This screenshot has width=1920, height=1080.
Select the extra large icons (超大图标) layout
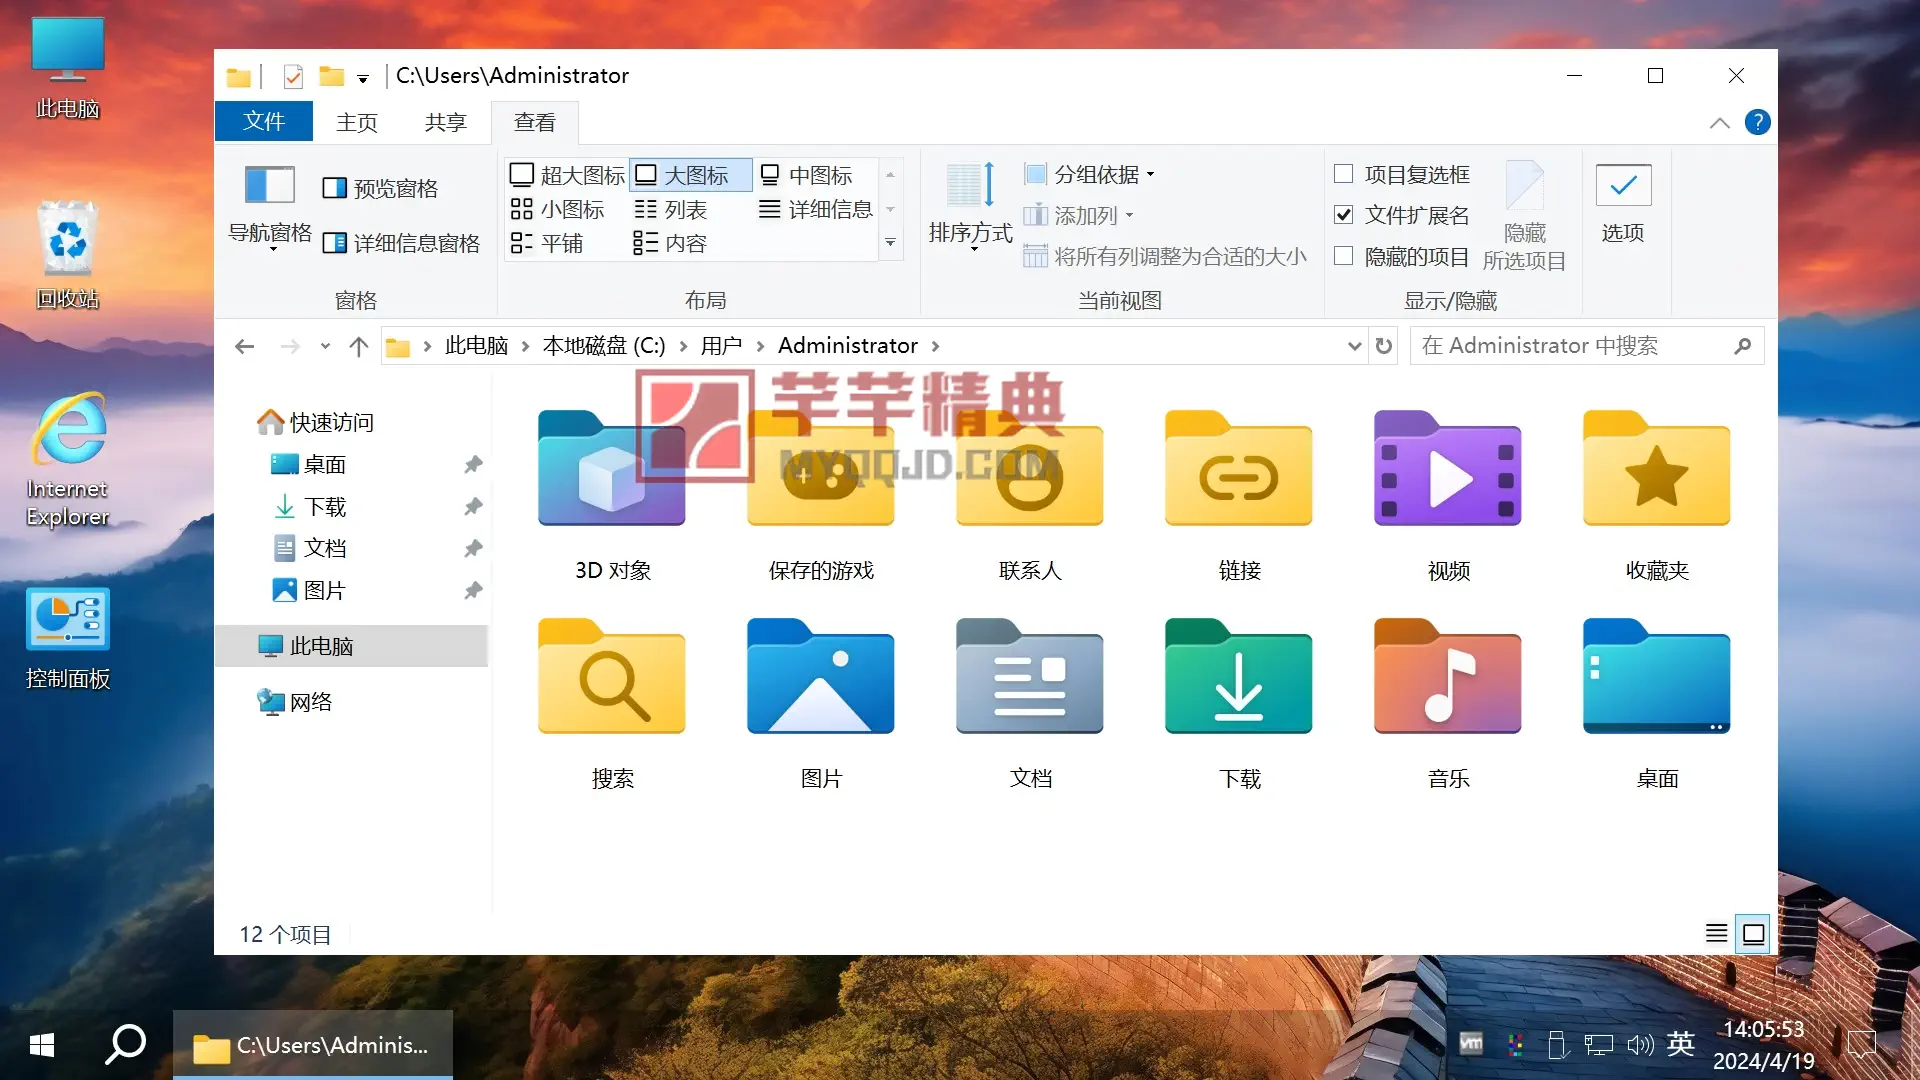click(x=567, y=175)
